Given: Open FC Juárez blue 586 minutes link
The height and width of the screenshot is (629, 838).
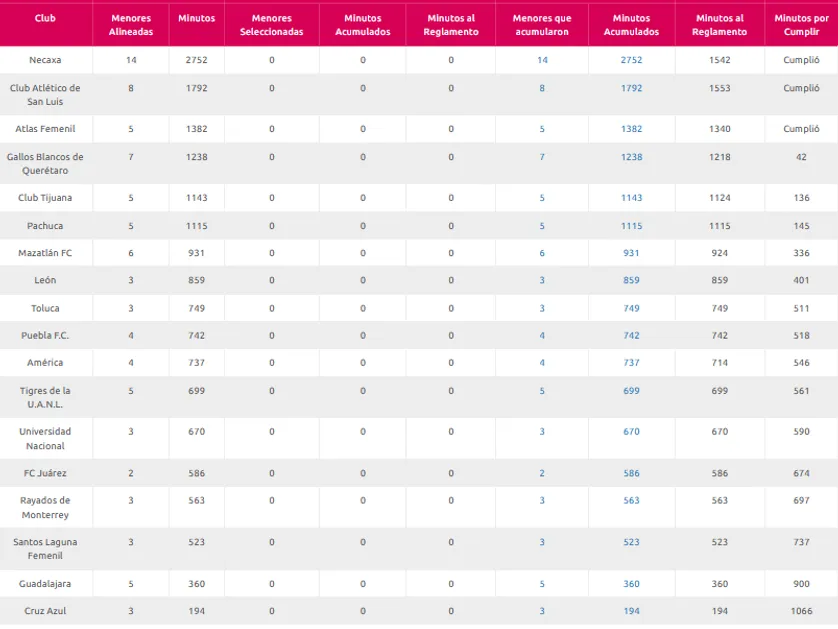Looking at the screenshot, I should click(631, 473).
